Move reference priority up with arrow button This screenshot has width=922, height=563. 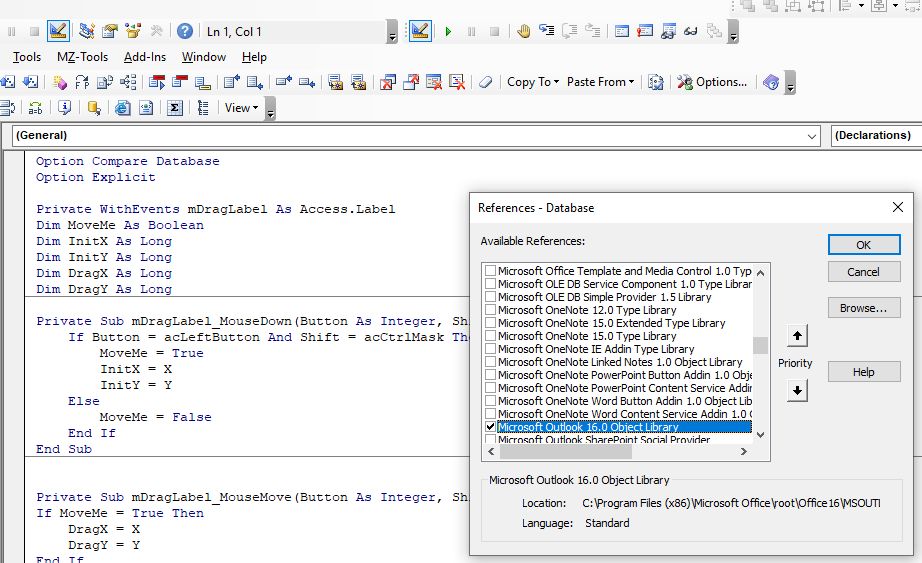pyautogui.click(x=797, y=336)
